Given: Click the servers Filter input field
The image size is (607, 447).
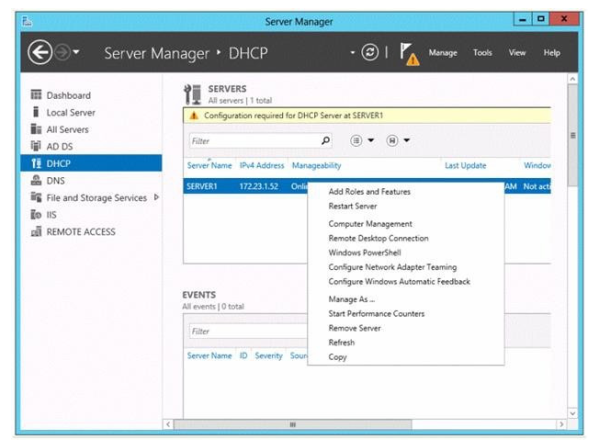Looking at the screenshot, I should [254, 141].
